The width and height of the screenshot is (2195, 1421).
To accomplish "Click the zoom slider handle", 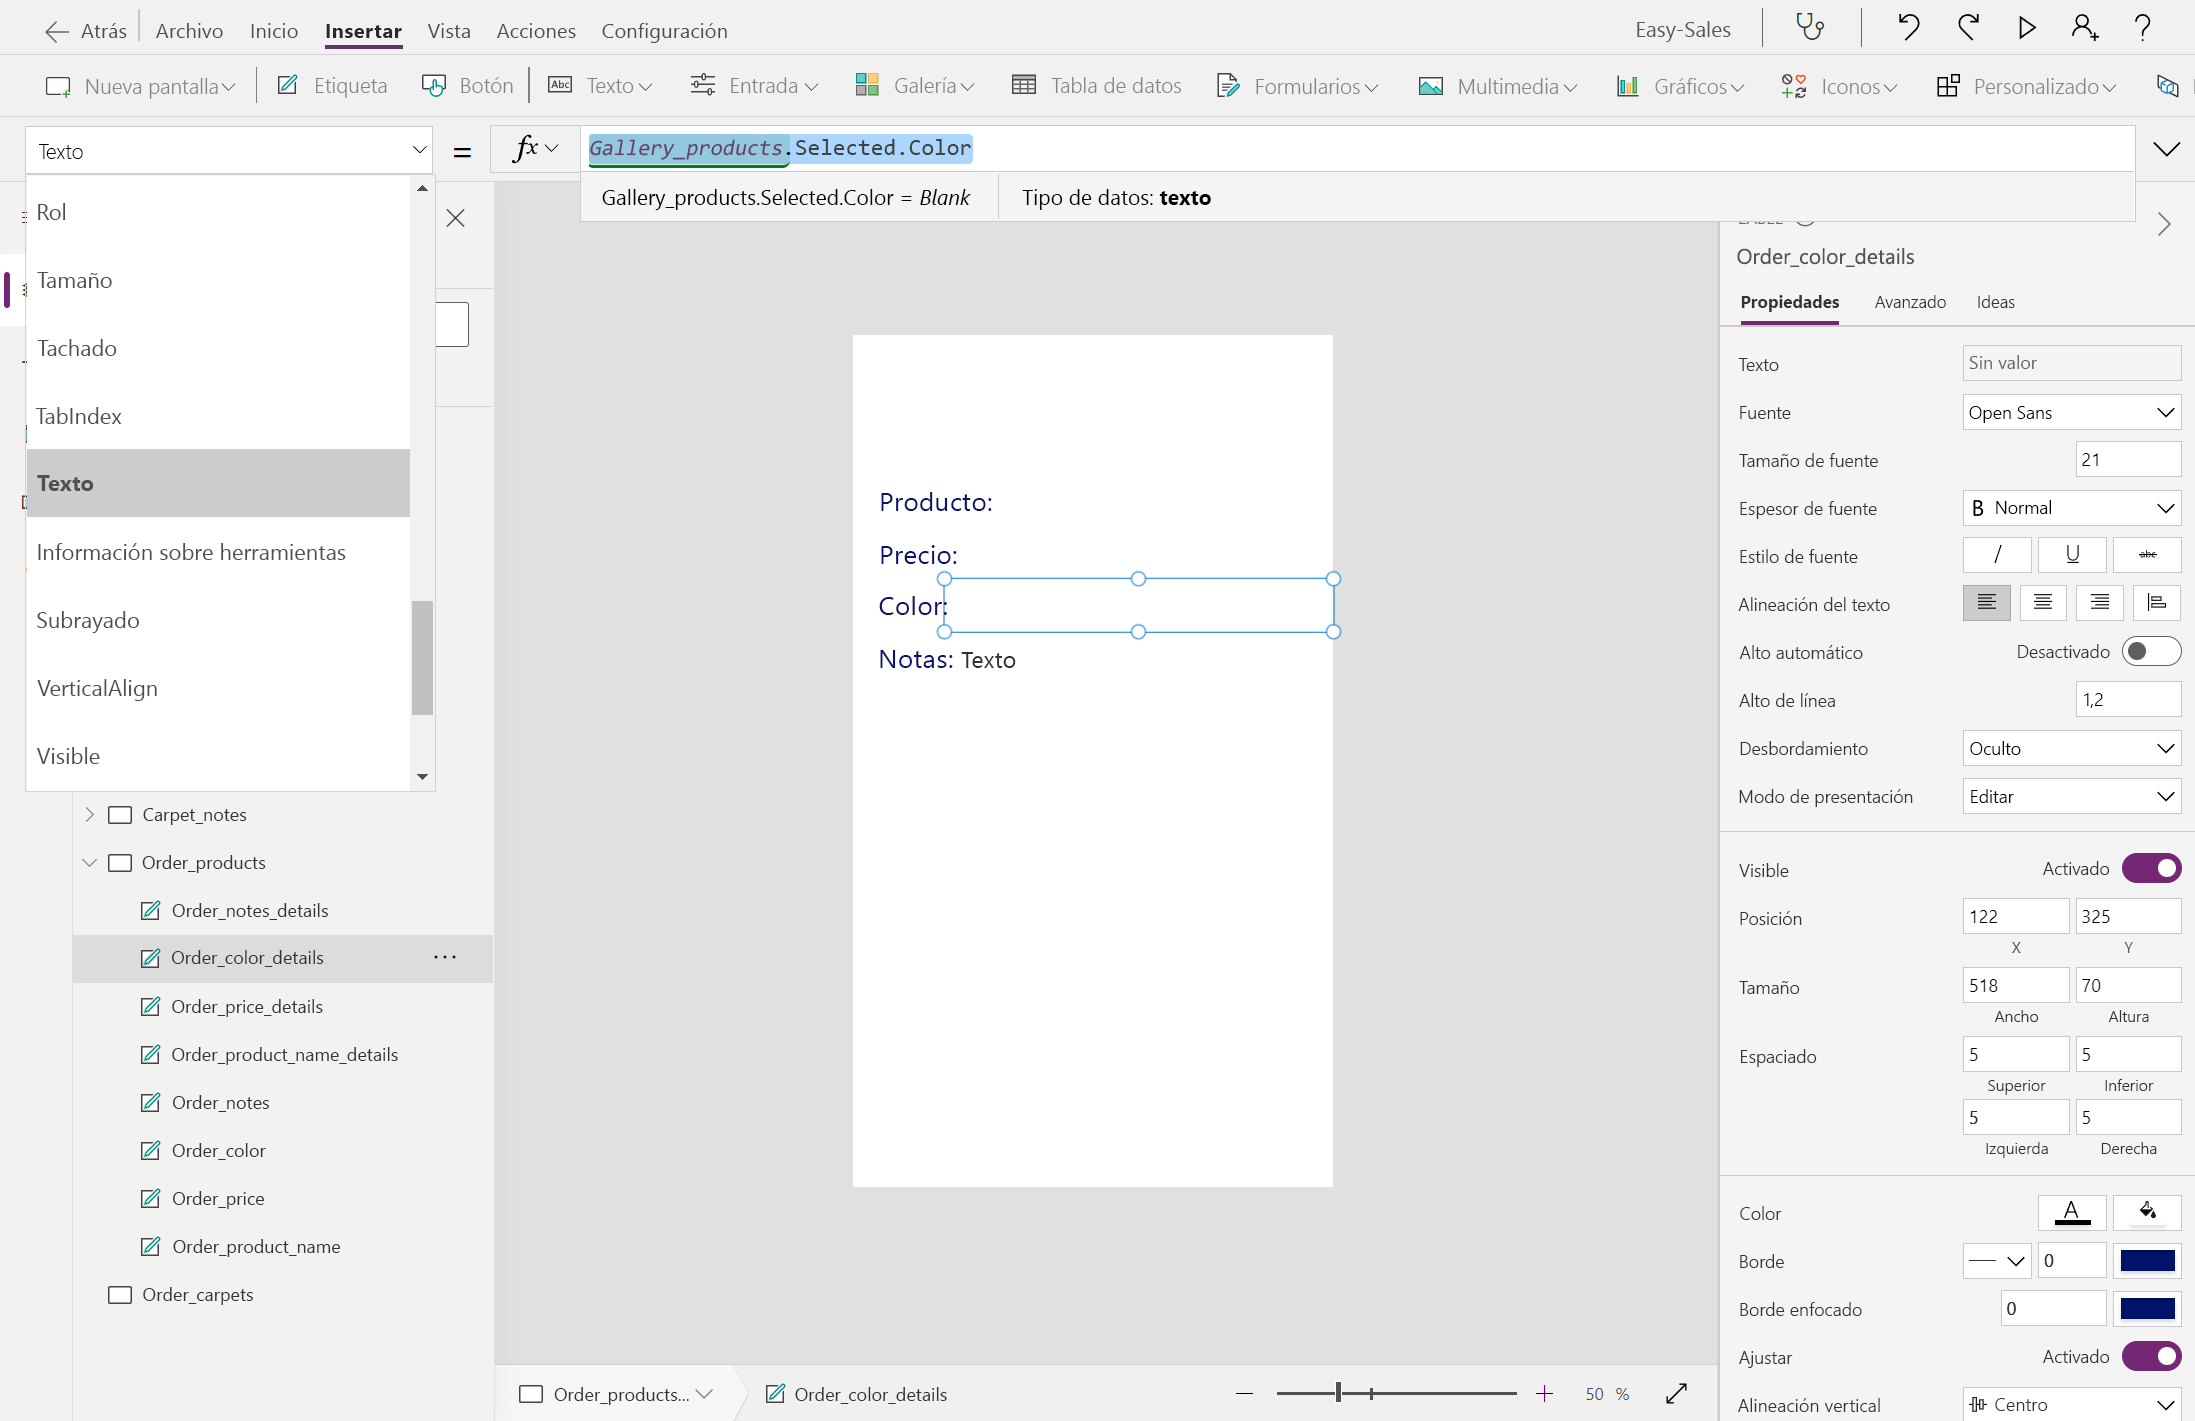I will click(1338, 1393).
